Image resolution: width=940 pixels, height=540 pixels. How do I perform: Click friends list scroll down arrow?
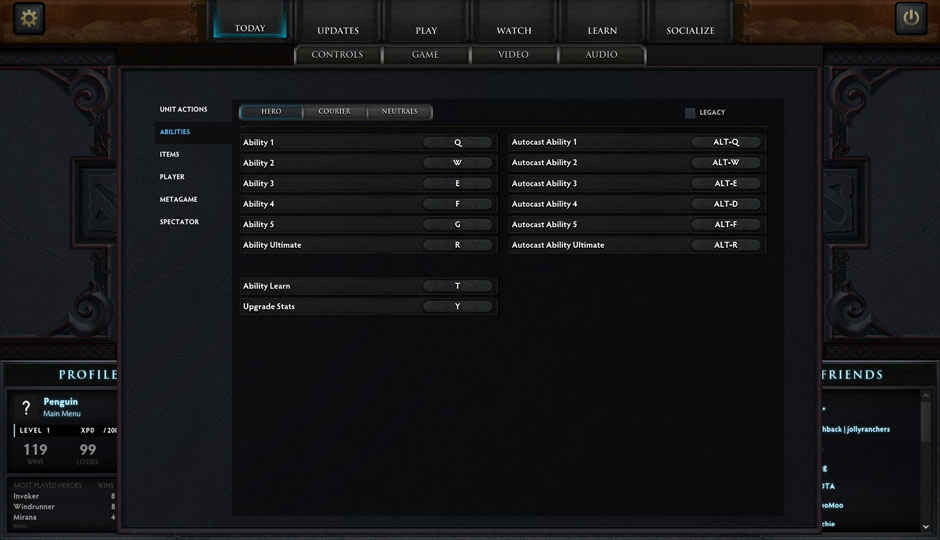tap(926, 527)
